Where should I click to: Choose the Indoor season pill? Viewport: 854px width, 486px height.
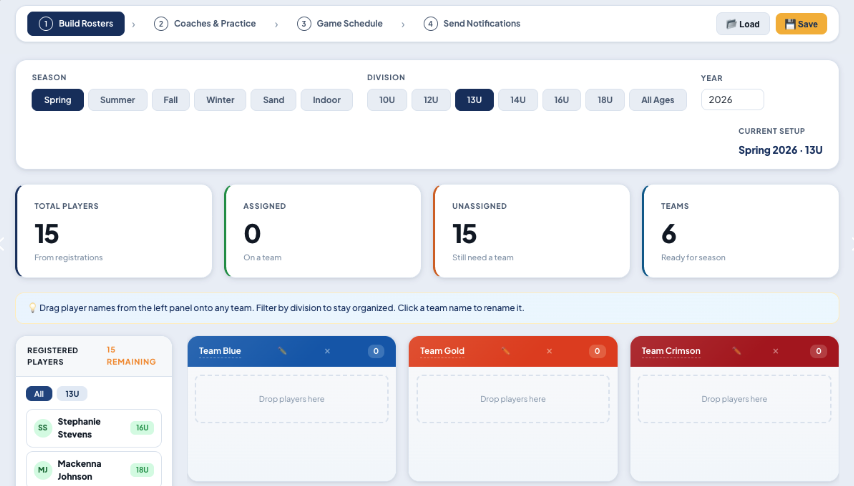(326, 100)
